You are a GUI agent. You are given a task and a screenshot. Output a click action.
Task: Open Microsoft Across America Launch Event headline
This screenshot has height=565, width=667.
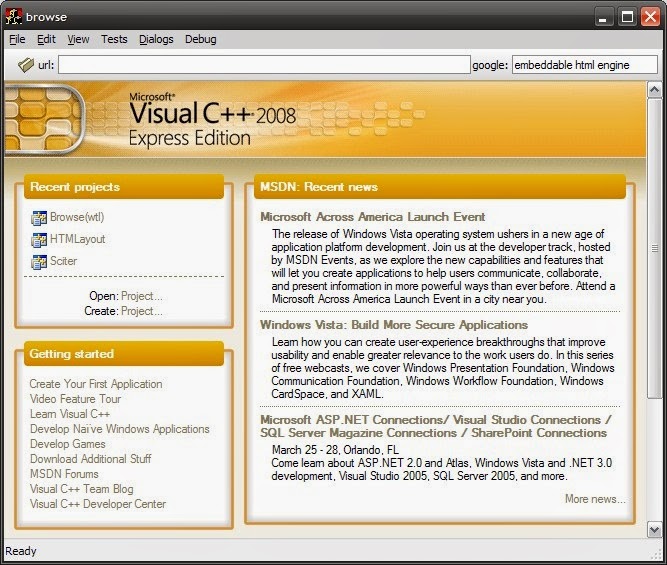(x=373, y=217)
